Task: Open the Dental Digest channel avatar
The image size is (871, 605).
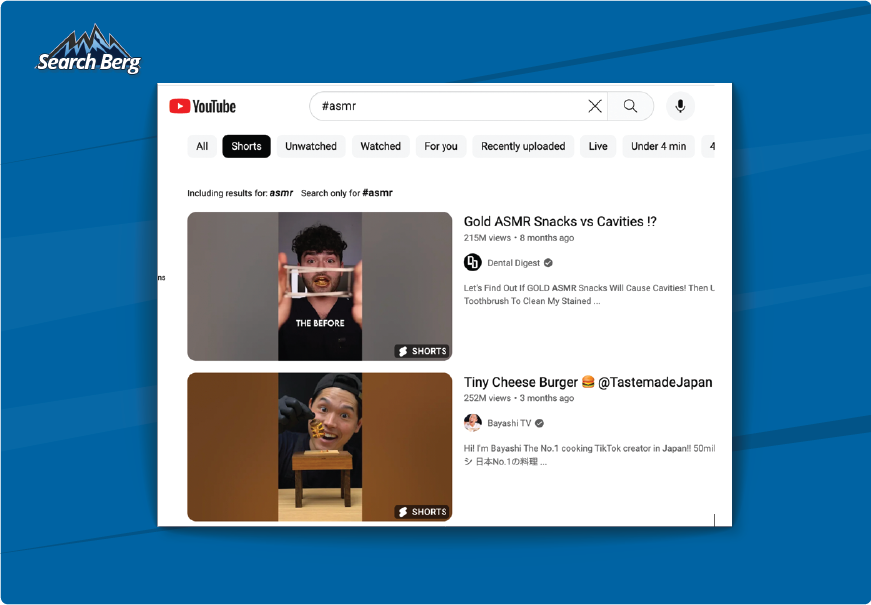Action: pos(473,262)
